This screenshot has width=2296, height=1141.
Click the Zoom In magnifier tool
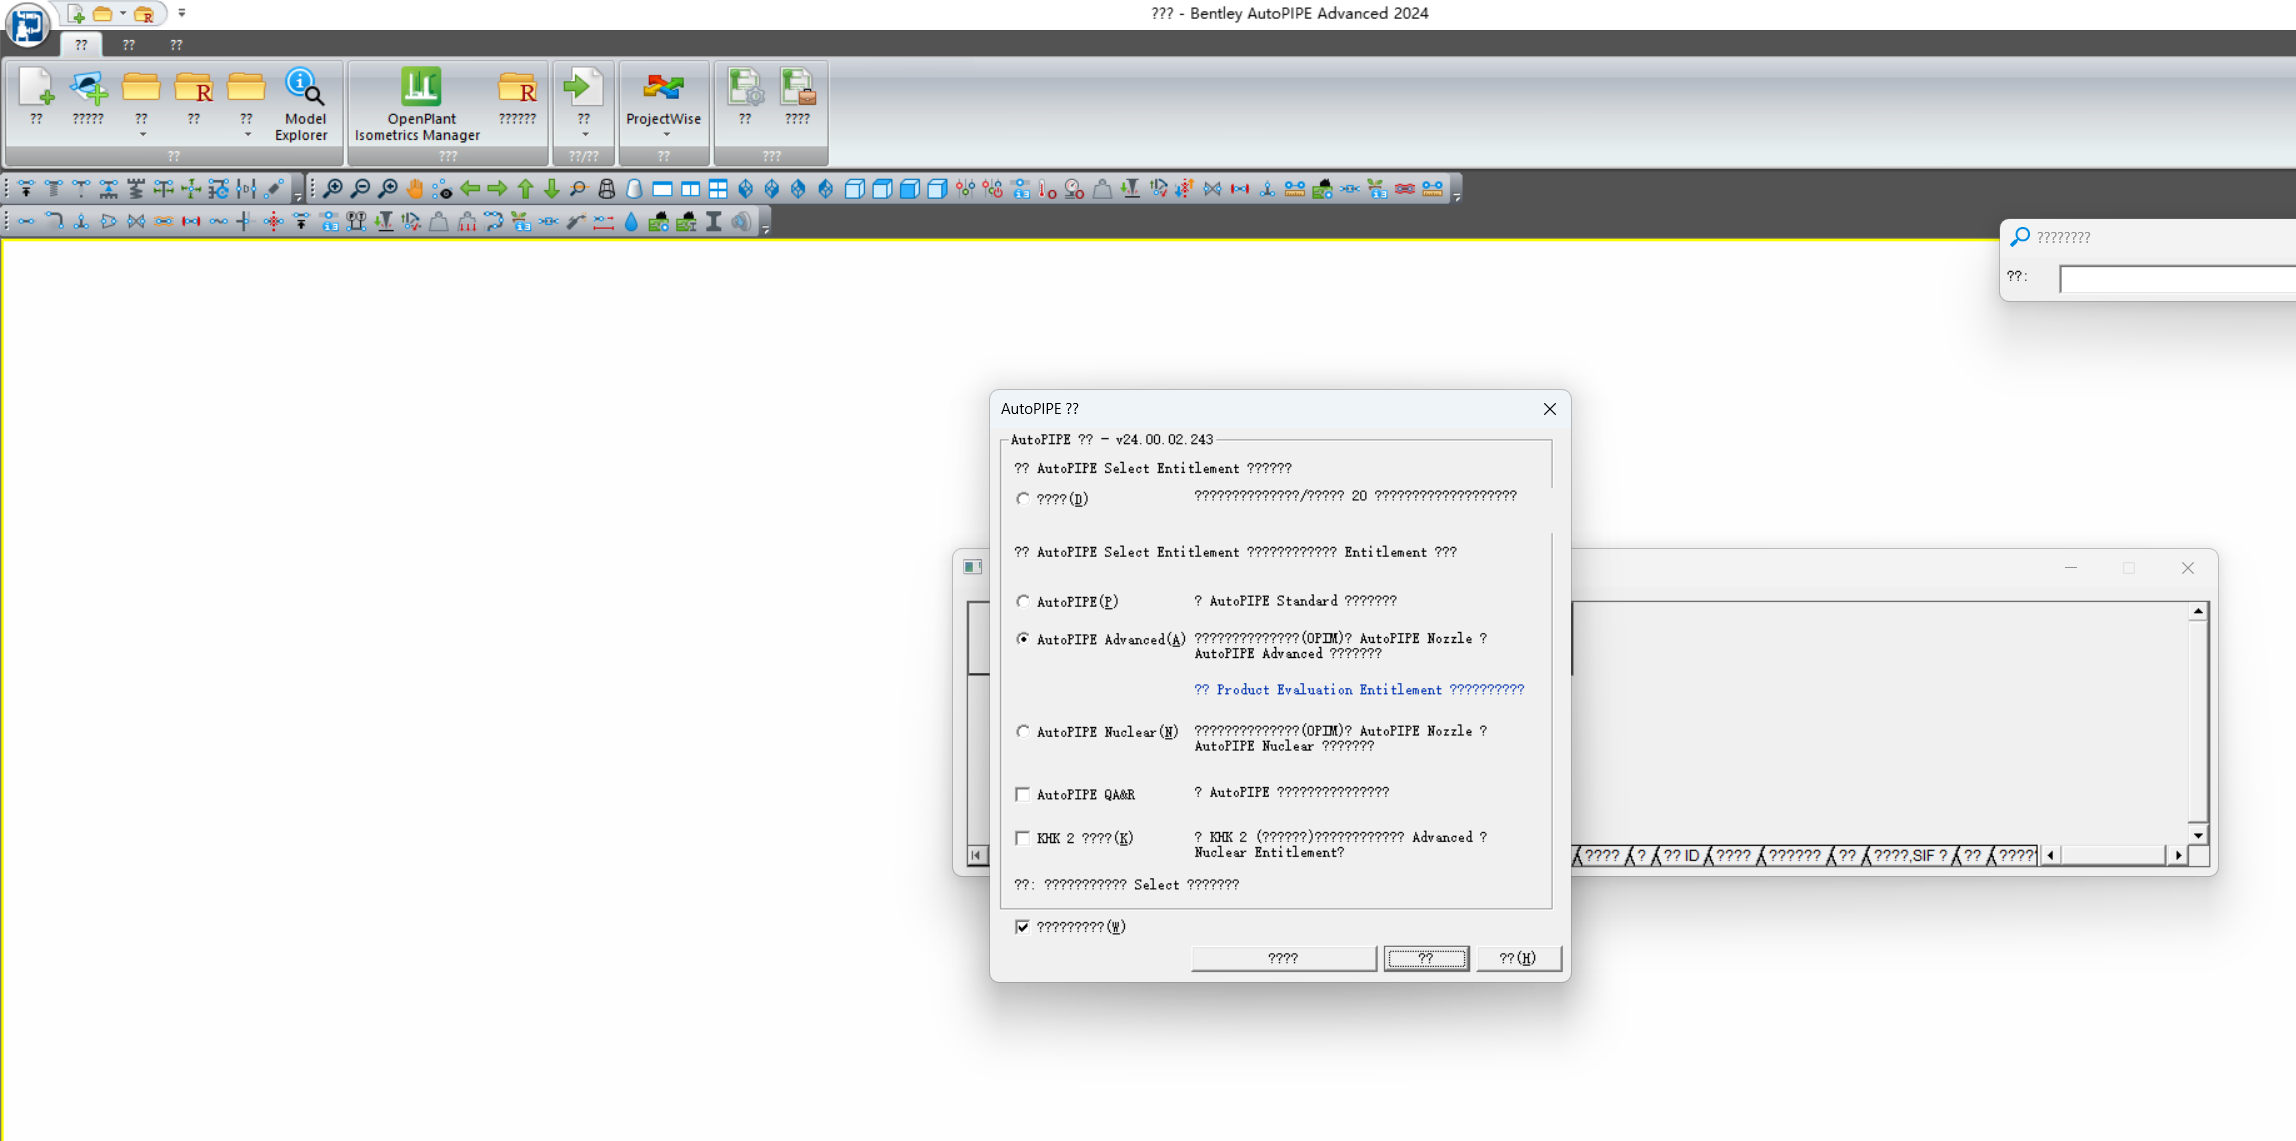click(333, 189)
